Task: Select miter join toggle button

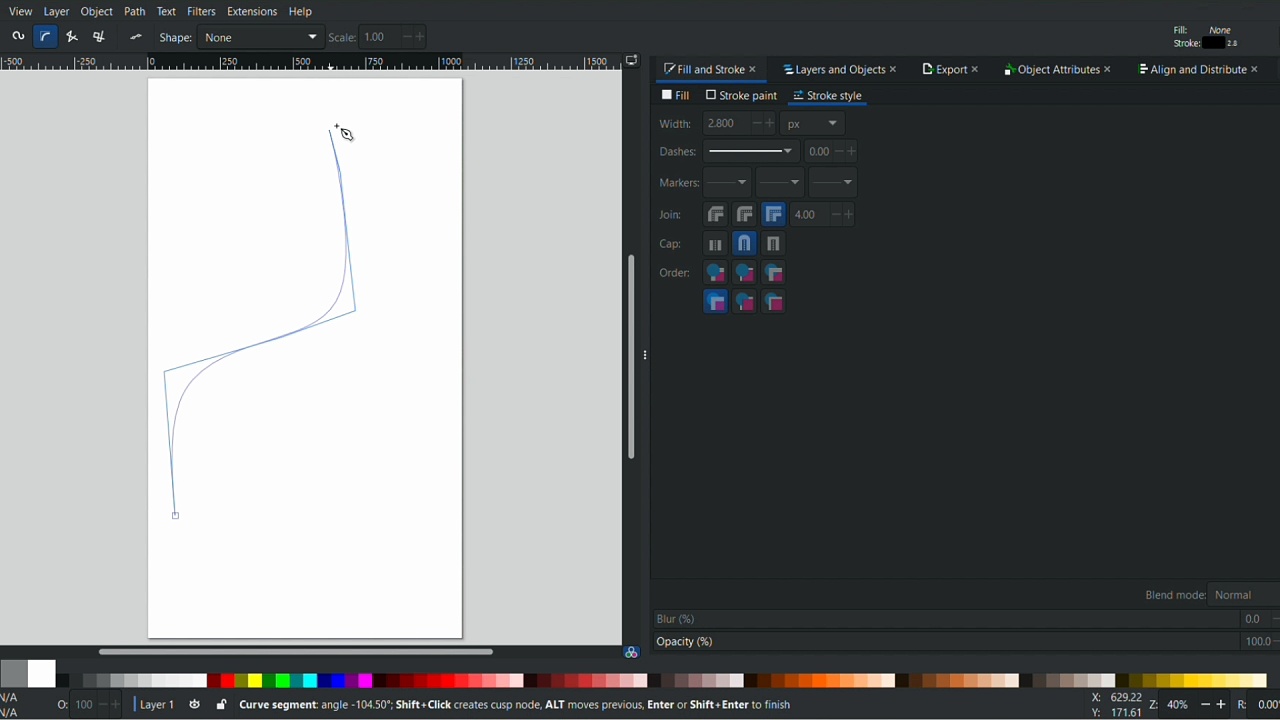Action: [x=774, y=215]
